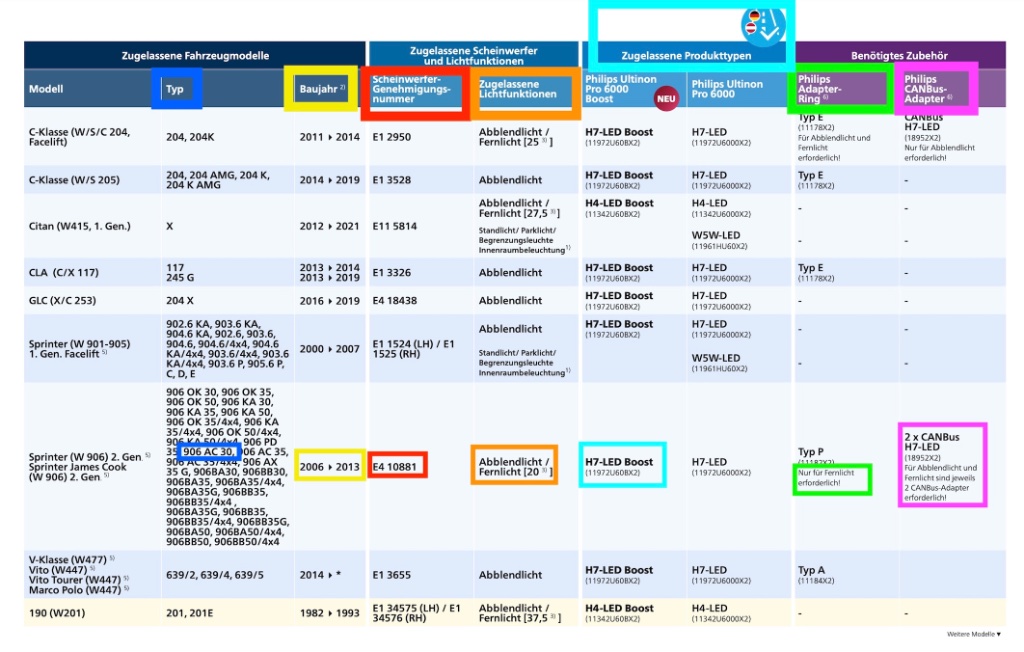Click the Benötigtes Zubehör header
Screen dimensions: 1024x652
(899, 56)
